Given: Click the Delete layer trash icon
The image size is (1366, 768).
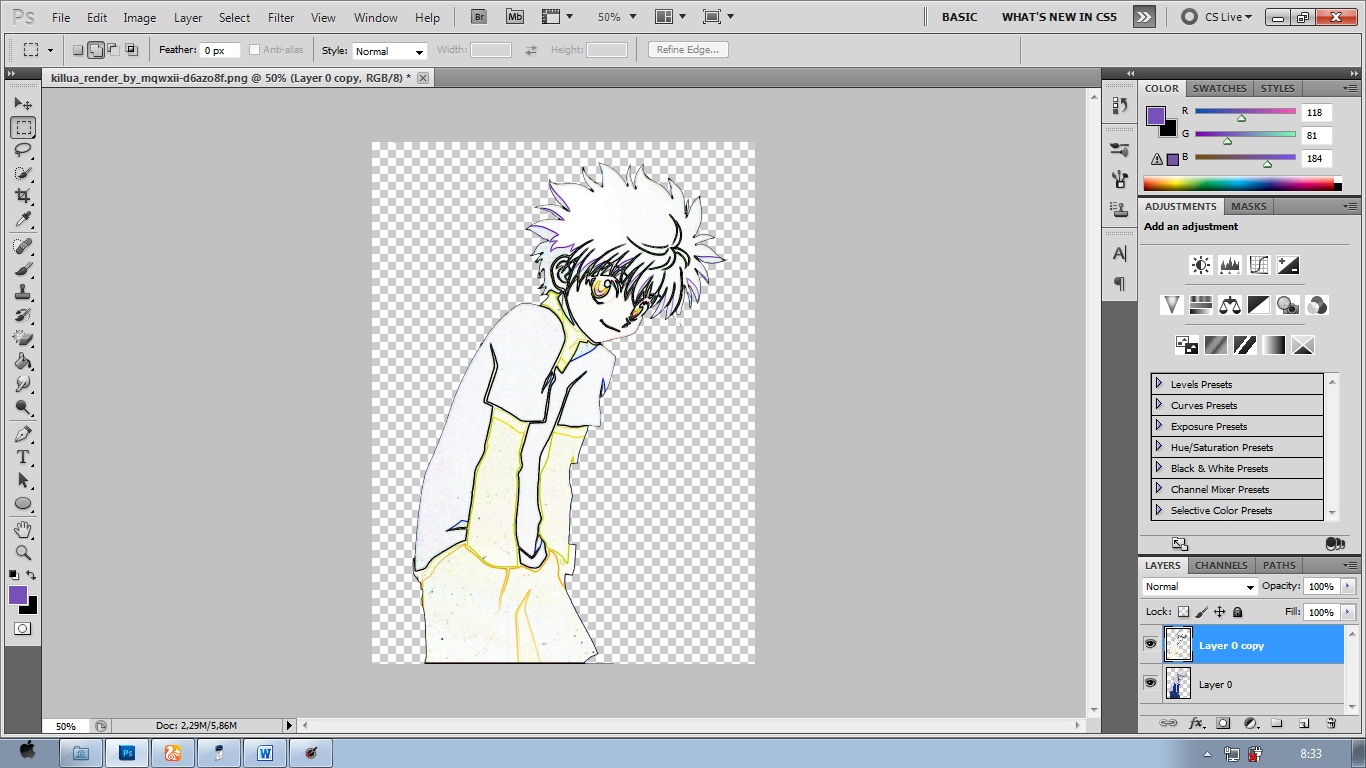Looking at the screenshot, I should click(x=1331, y=723).
